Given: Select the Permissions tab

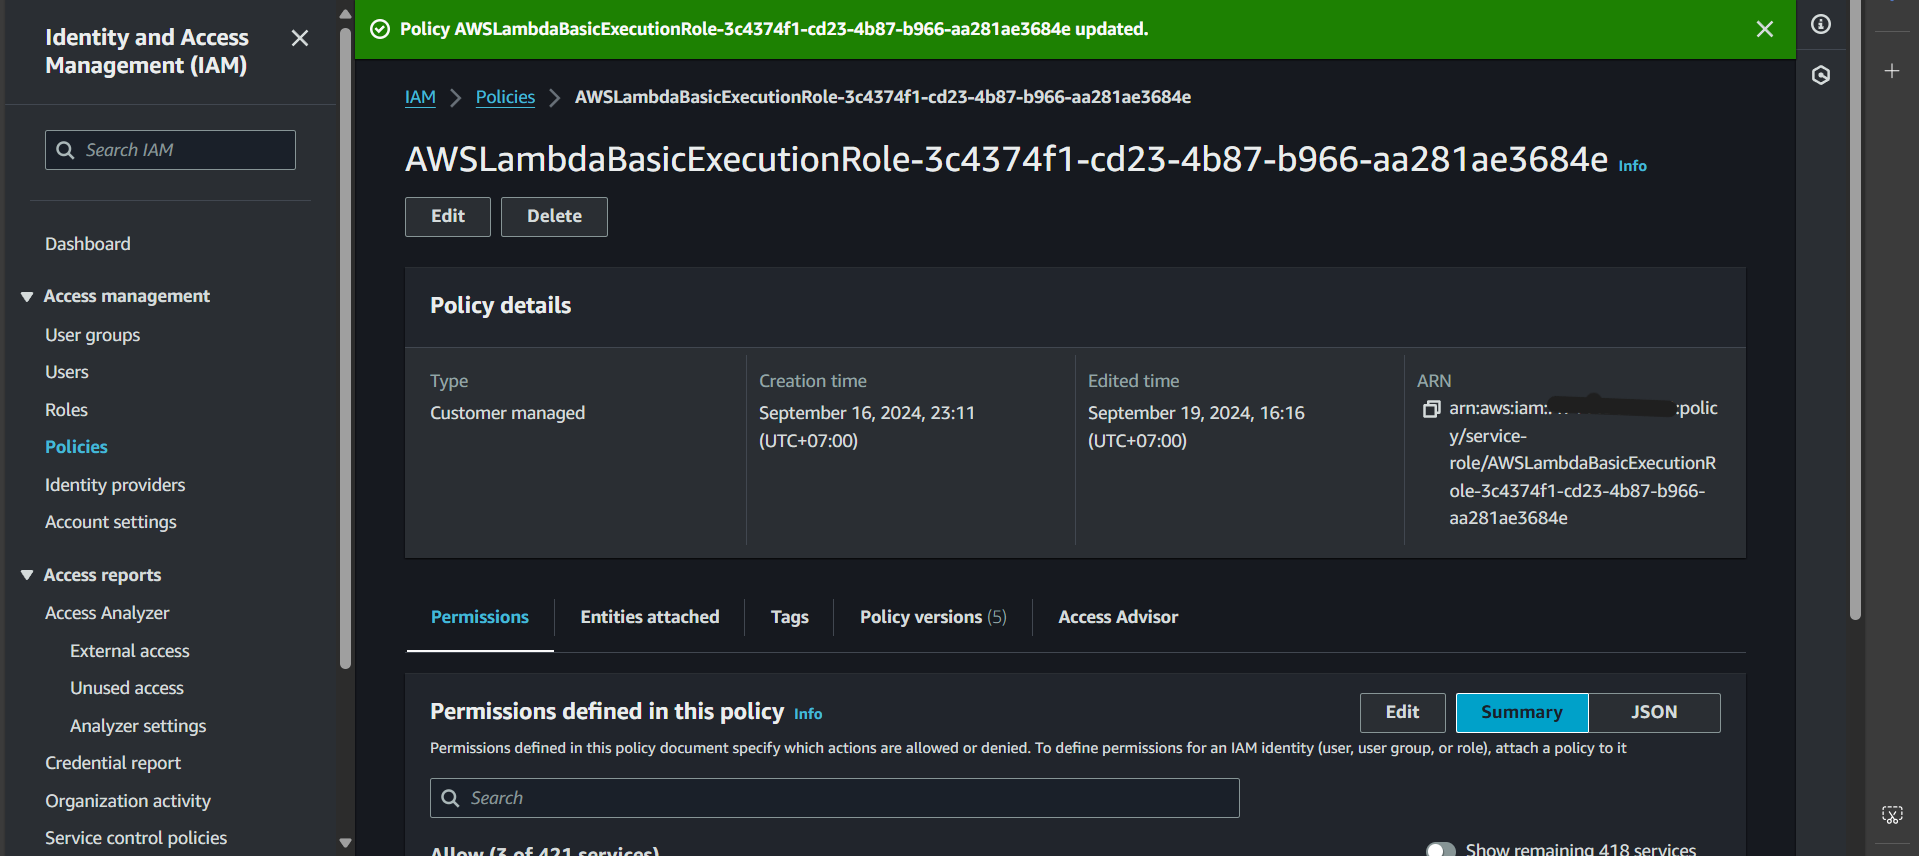Looking at the screenshot, I should pyautogui.click(x=480, y=617).
